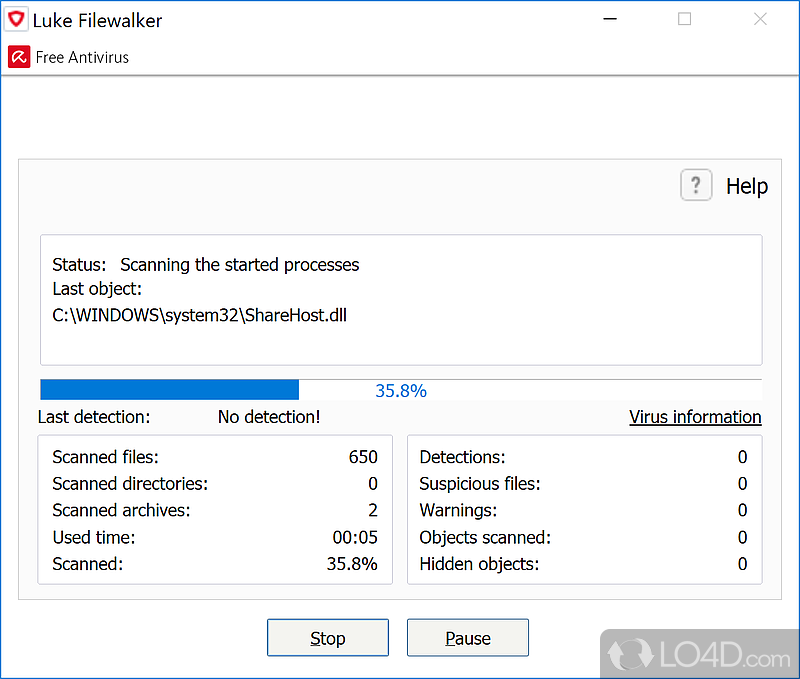Image resolution: width=800 pixels, height=679 pixels.
Task: Open the Virus information link
Action: 695,417
